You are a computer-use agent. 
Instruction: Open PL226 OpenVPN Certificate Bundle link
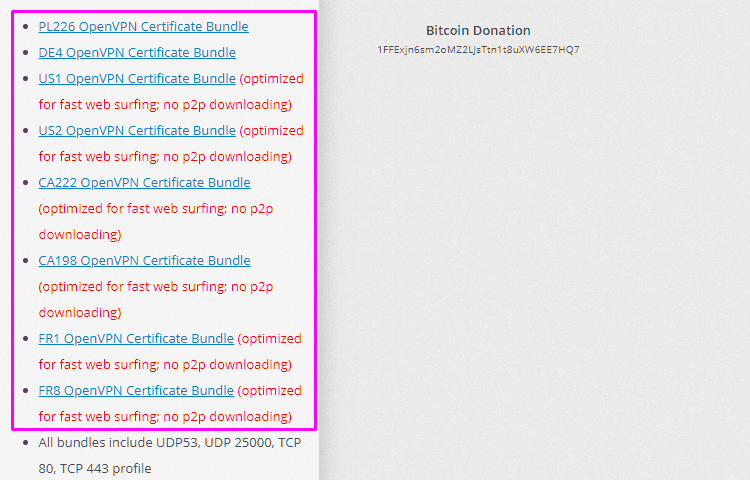[x=143, y=26]
